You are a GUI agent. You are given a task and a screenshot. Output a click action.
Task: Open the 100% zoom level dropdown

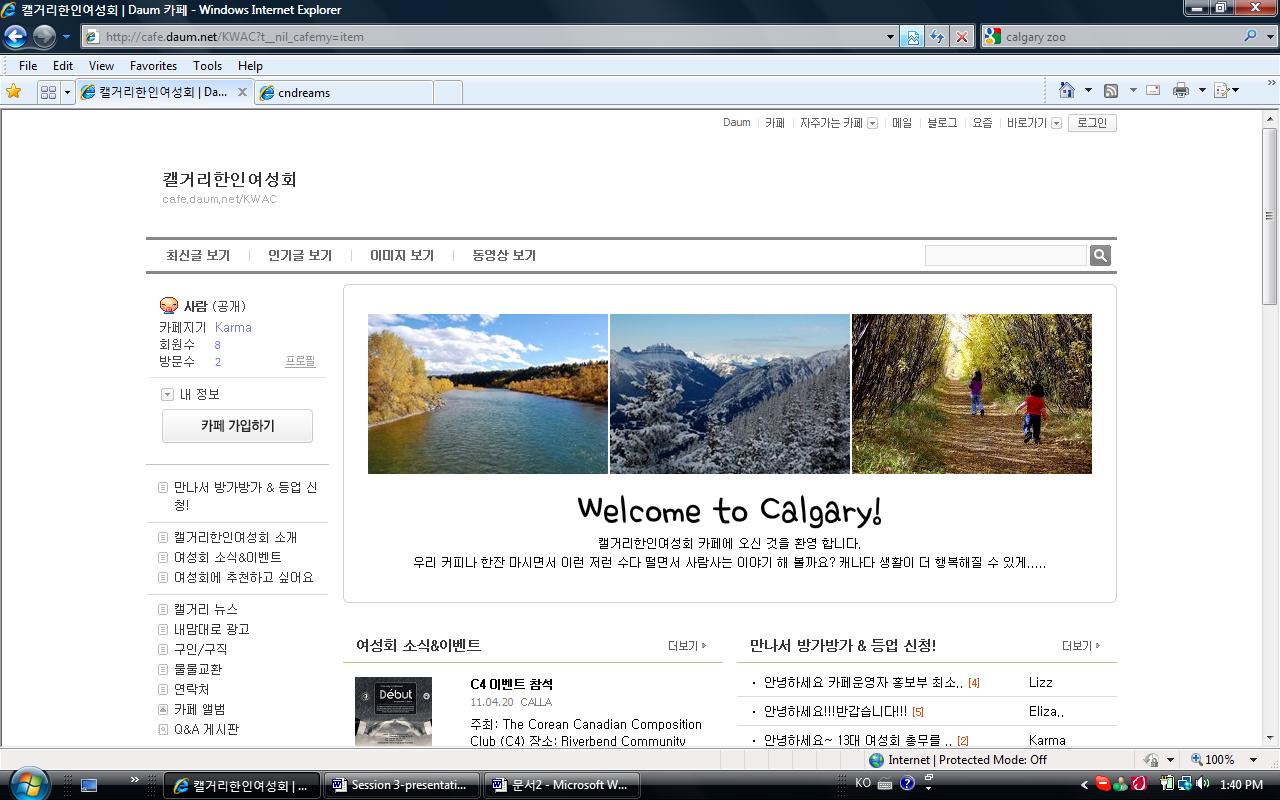(x=1252, y=760)
